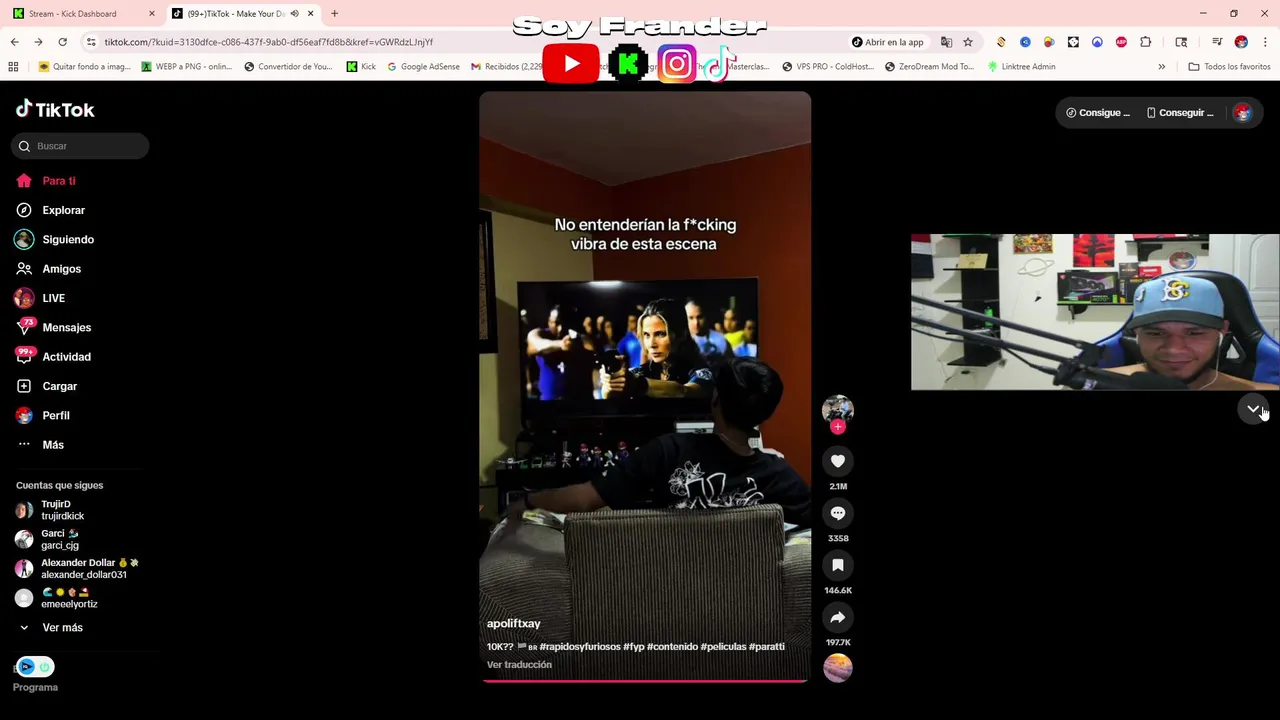
Task: Open the profile avatar at top right
Action: [1243, 113]
